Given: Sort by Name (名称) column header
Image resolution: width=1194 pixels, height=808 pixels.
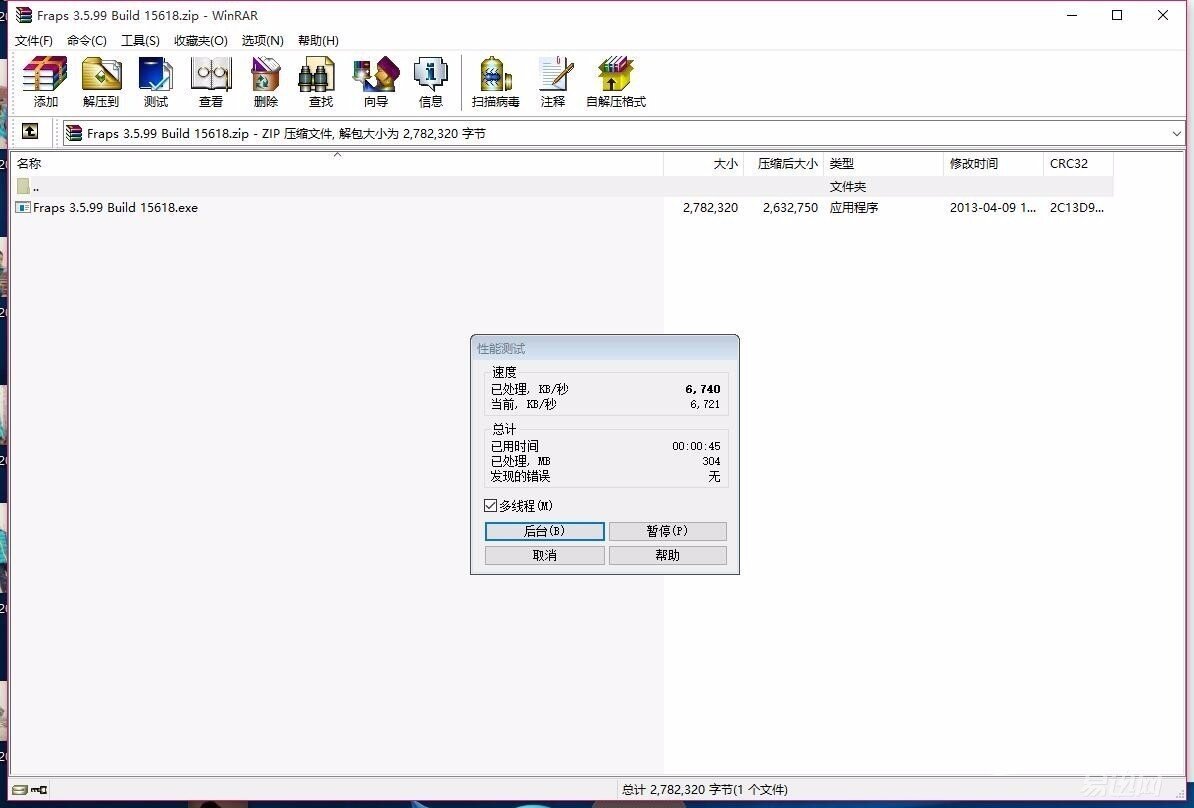Looking at the screenshot, I should click(x=337, y=164).
